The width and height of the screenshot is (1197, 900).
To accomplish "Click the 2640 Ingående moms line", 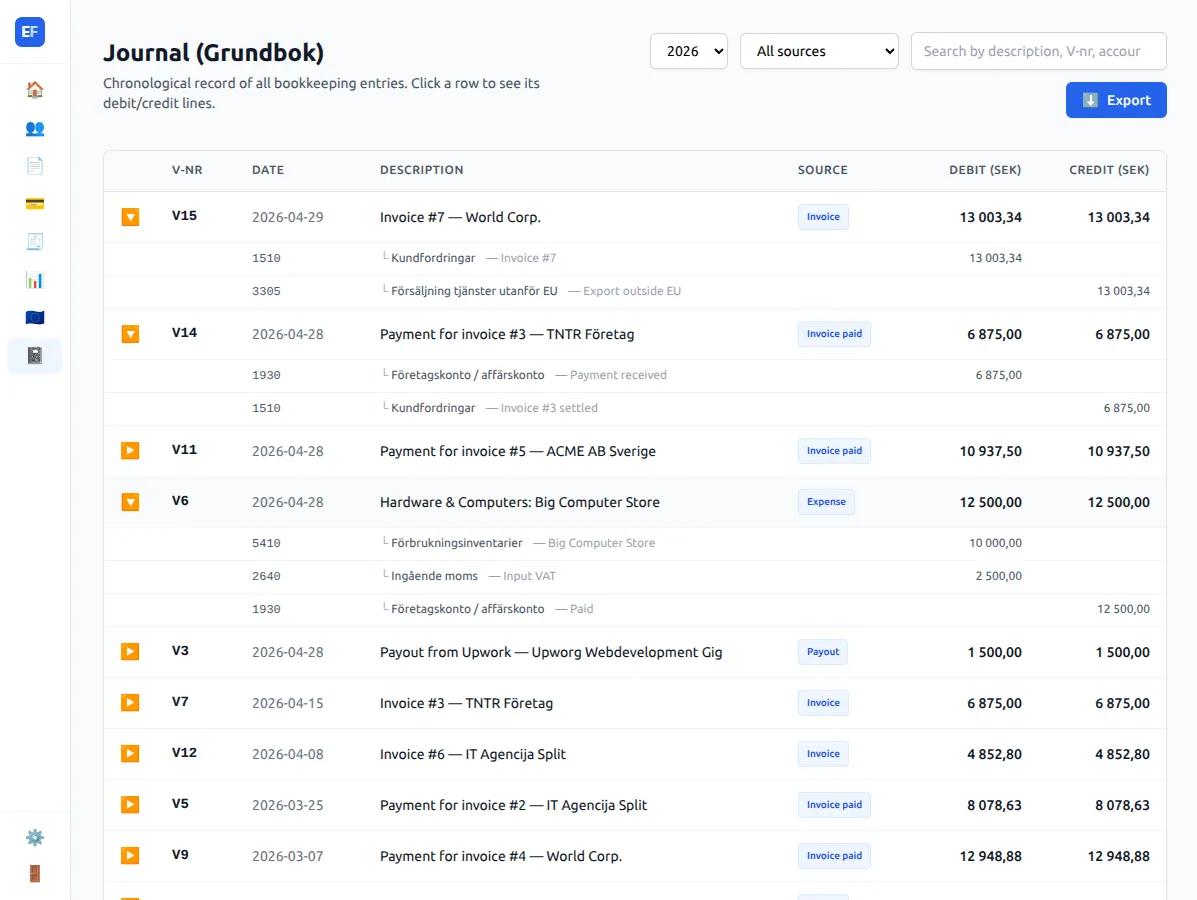I will pos(634,576).
